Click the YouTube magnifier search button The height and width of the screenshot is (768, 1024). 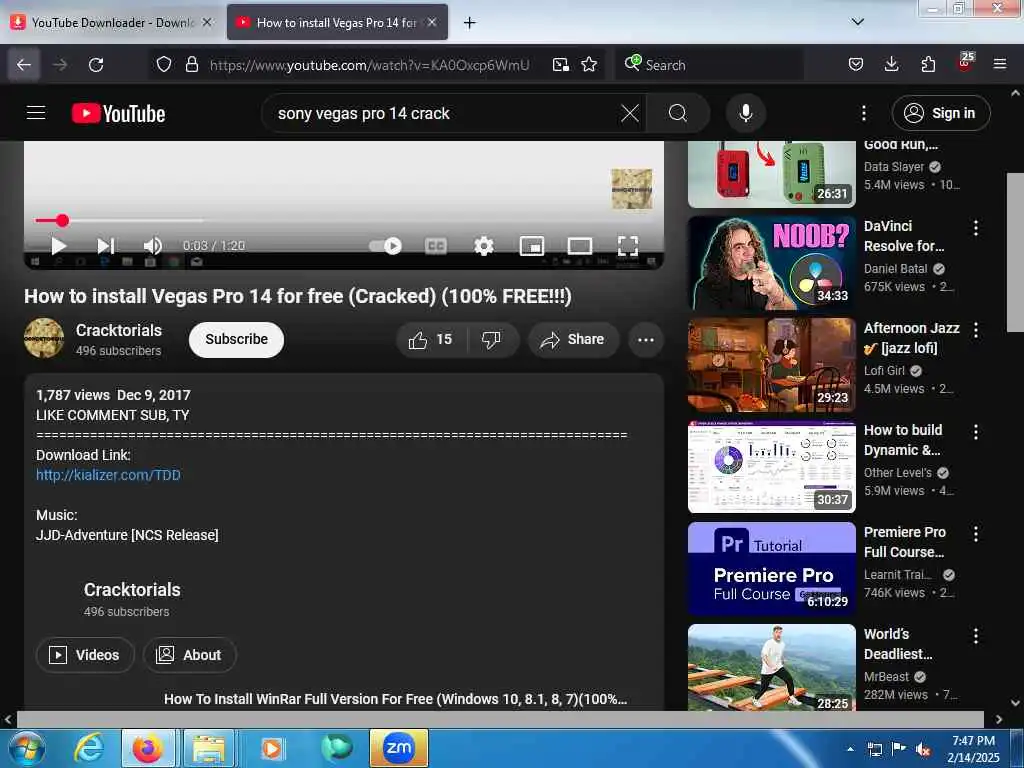(678, 113)
